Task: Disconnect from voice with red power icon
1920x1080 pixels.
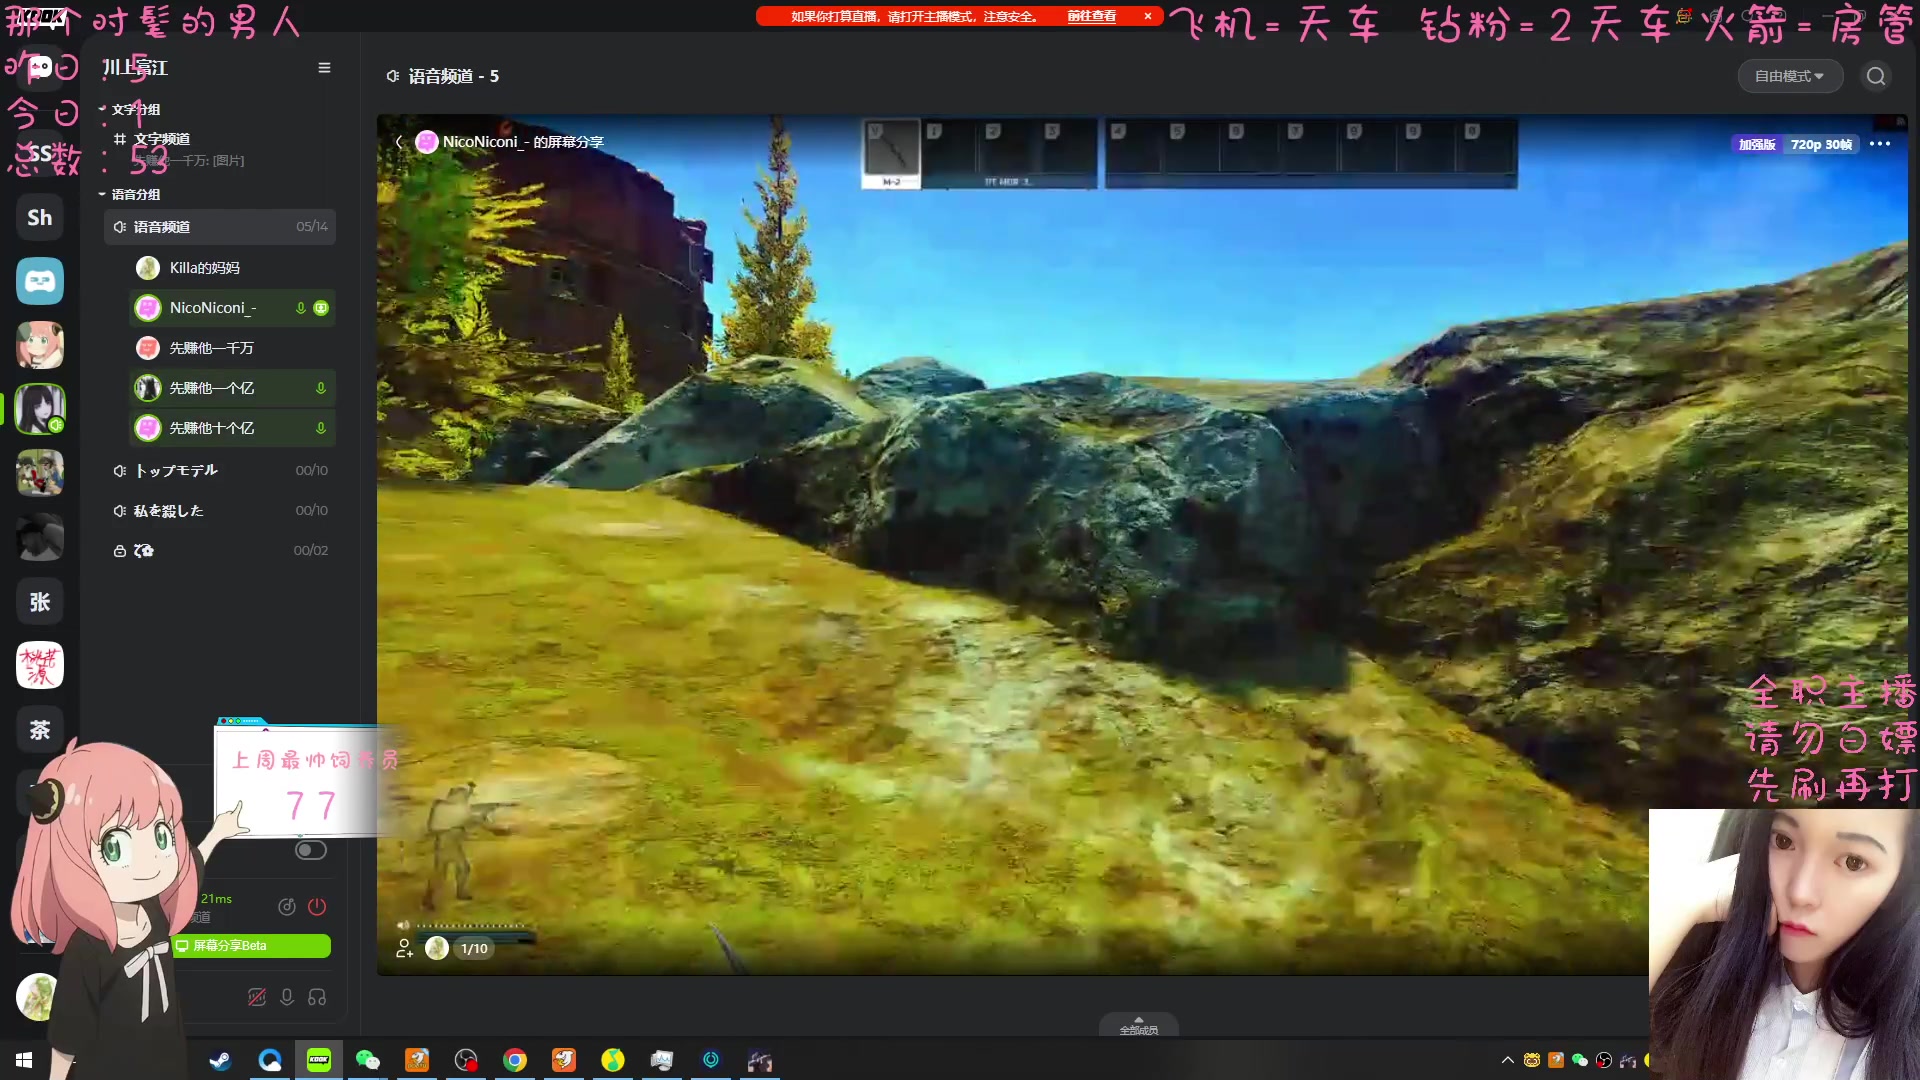Action: (x=317, y=907)
